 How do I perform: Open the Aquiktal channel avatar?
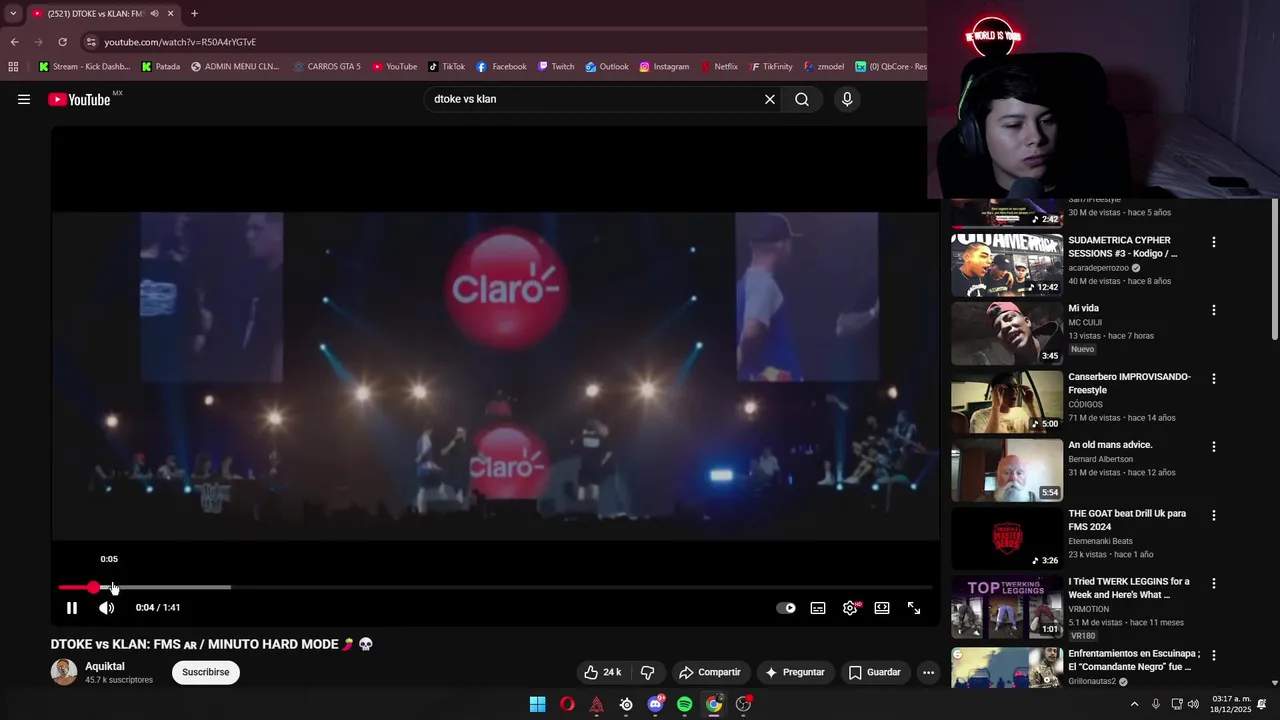[64, 672]
